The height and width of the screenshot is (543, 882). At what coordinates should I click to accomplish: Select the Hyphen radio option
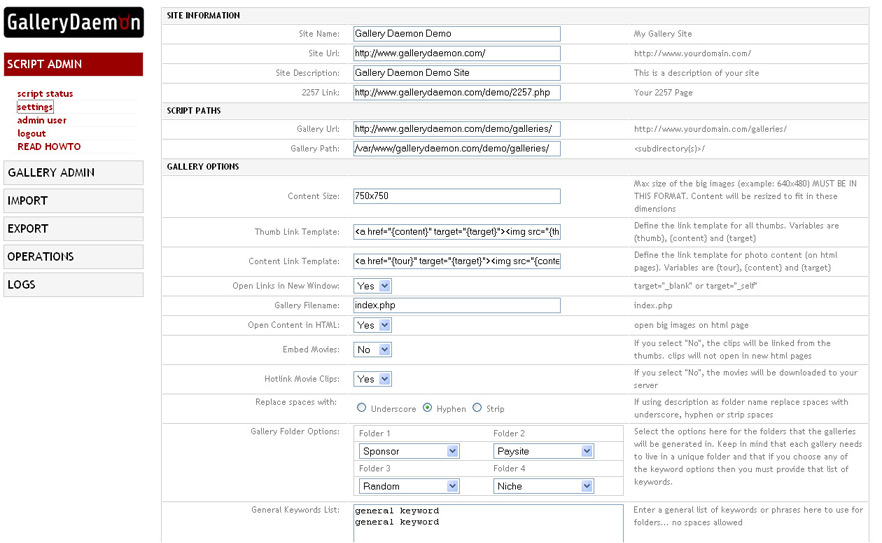428,408
